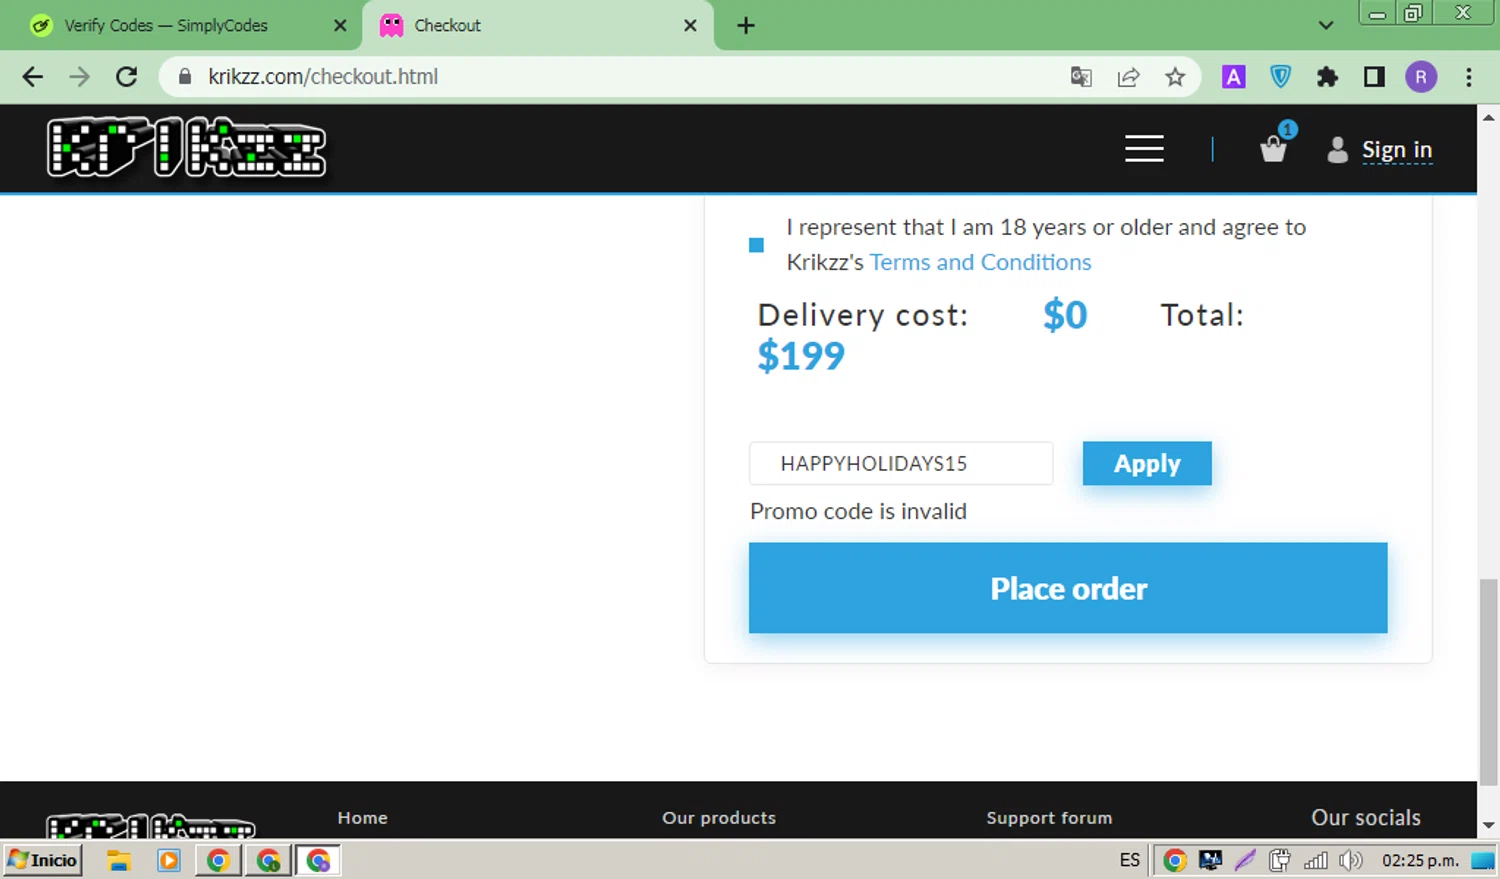Screen dimensions: 1500x879
Task: Close the Checkout tab
Action: click(690, 26)
